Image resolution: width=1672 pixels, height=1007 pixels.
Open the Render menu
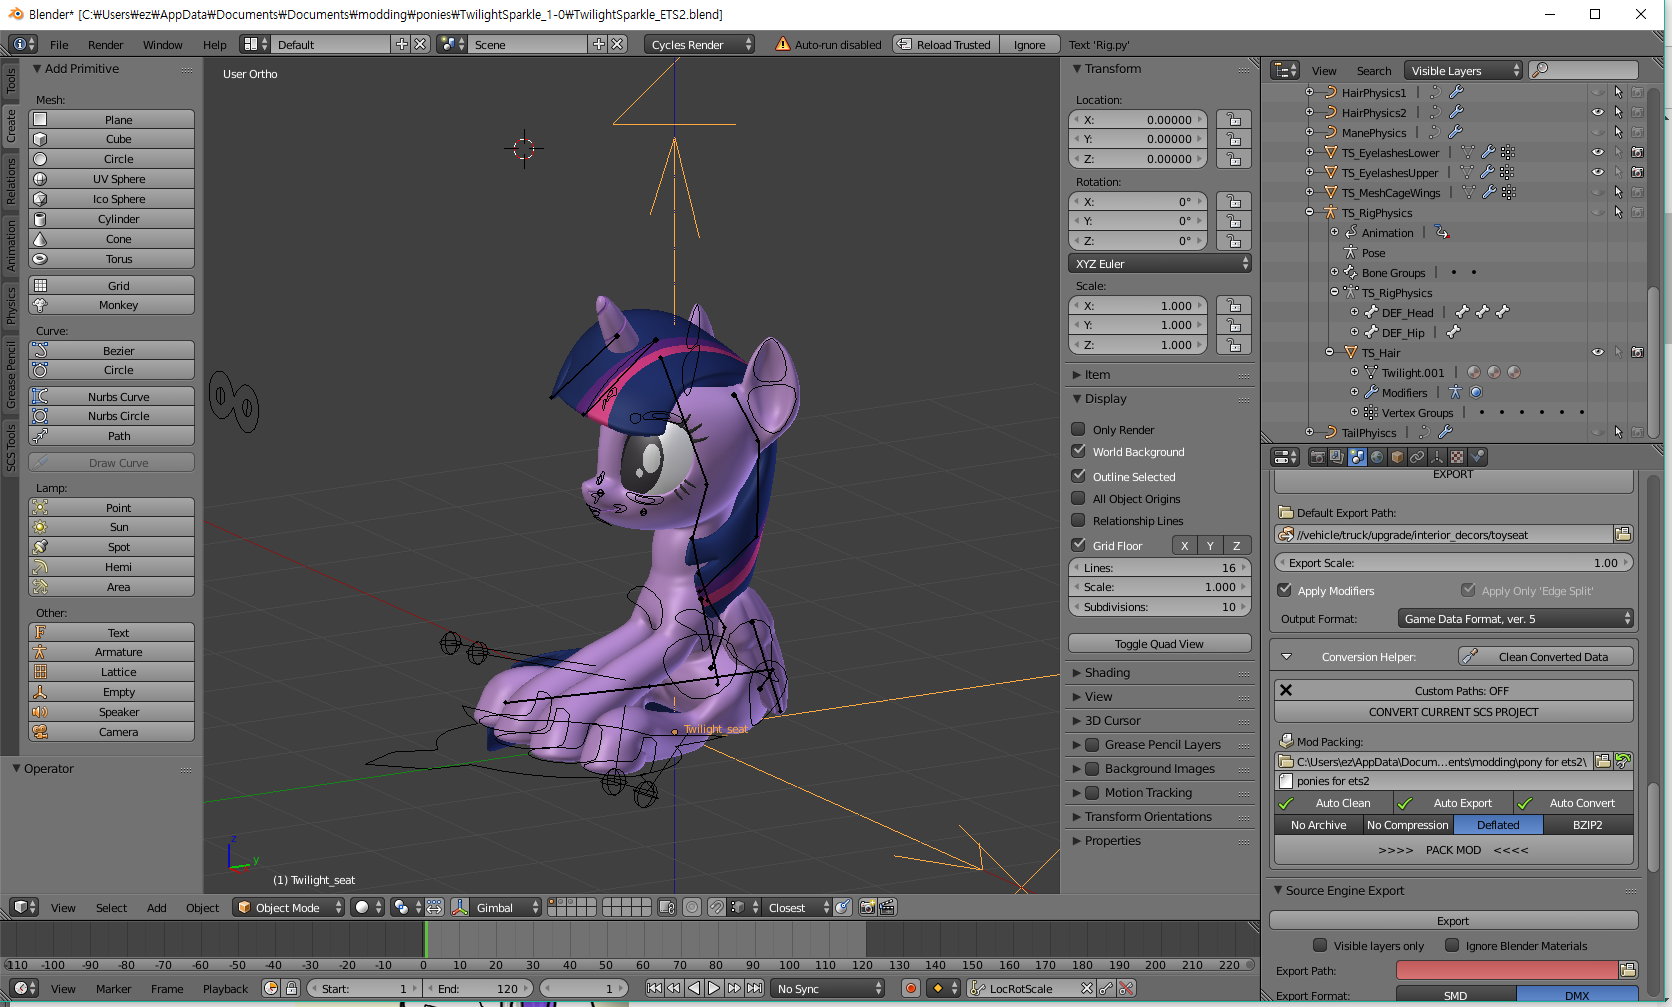[105, 45]
